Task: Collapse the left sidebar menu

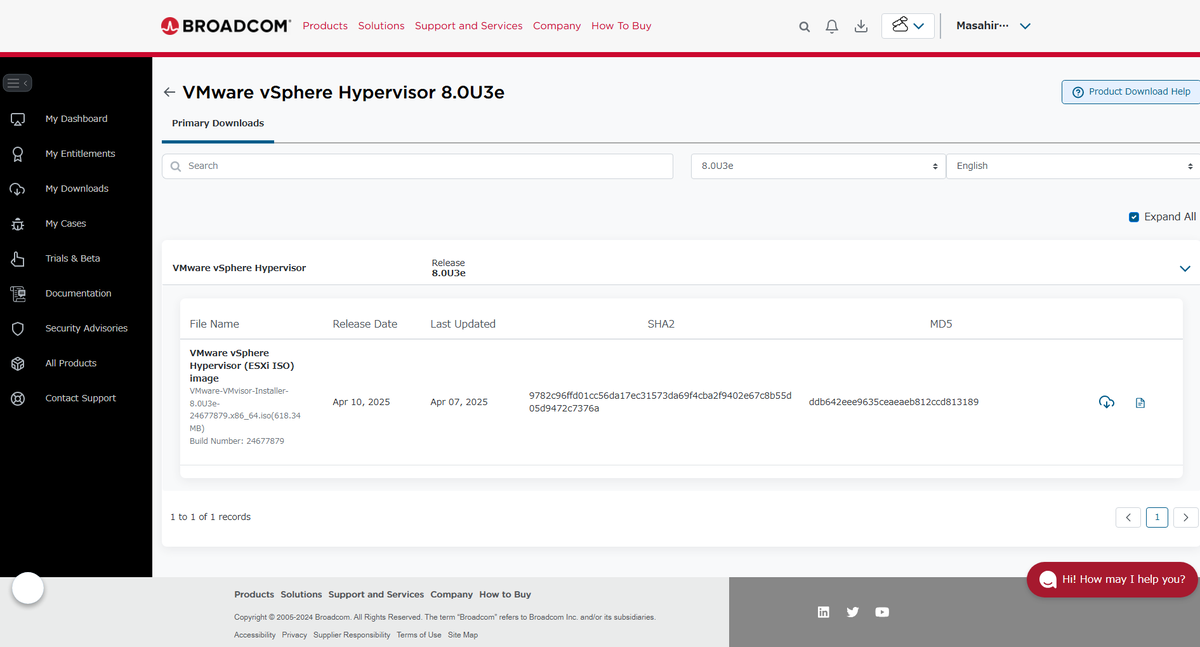Action: click(x=18, y=83)
